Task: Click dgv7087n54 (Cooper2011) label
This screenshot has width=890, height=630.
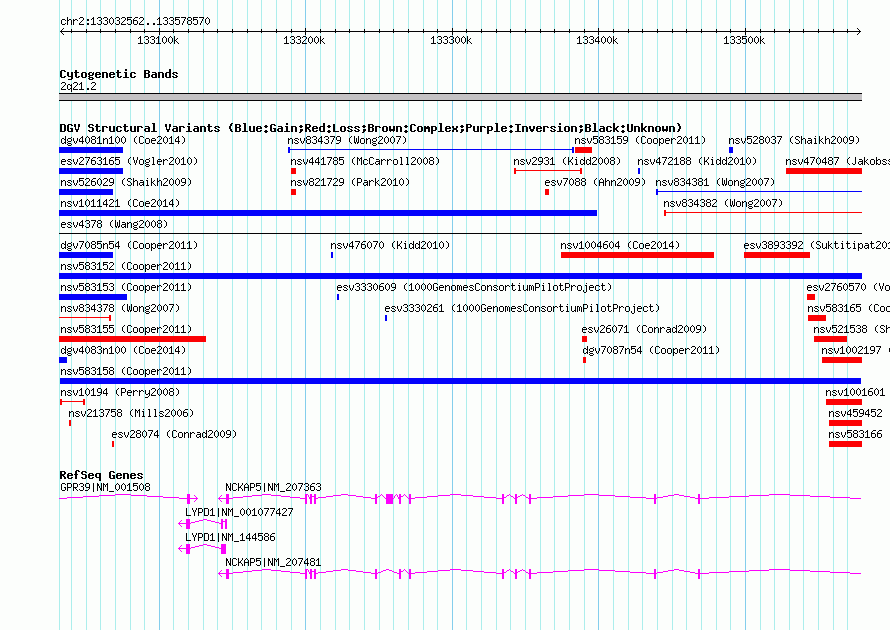Action: click(651, 350)
